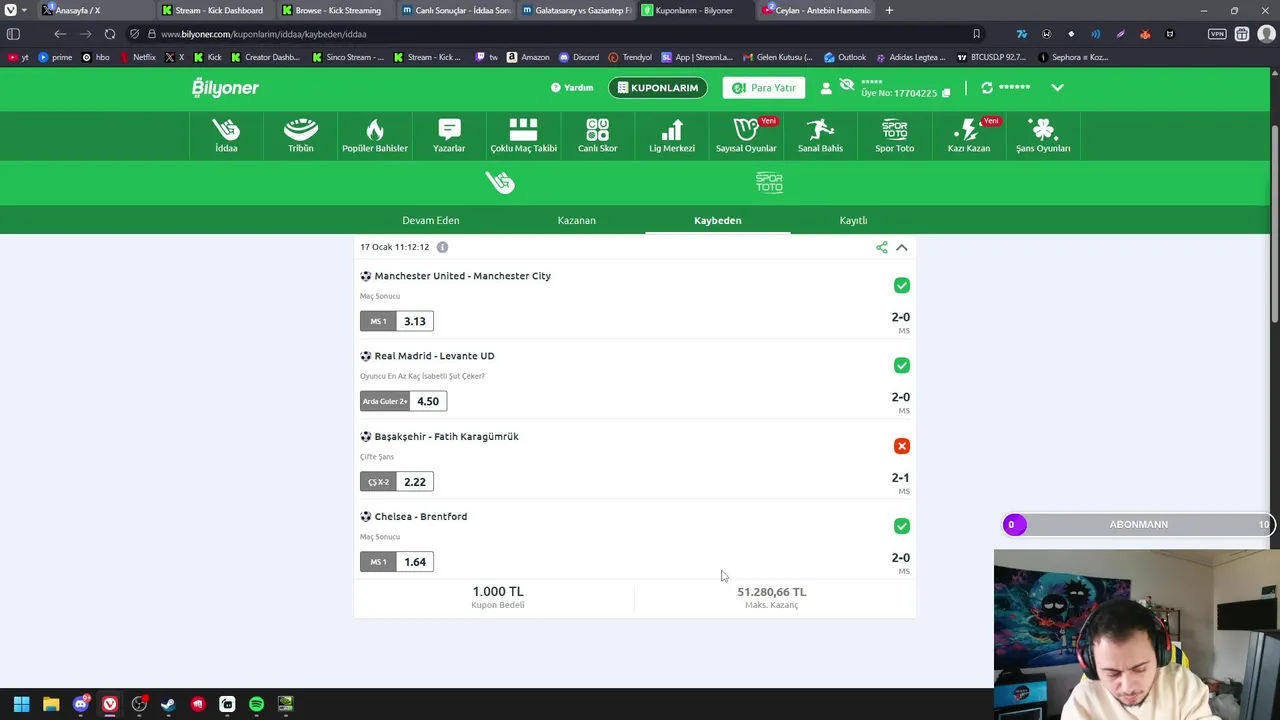This screenshot has height=720, width=1280.
Task: Open the Windows Start menu
Action: pos(21,704)
